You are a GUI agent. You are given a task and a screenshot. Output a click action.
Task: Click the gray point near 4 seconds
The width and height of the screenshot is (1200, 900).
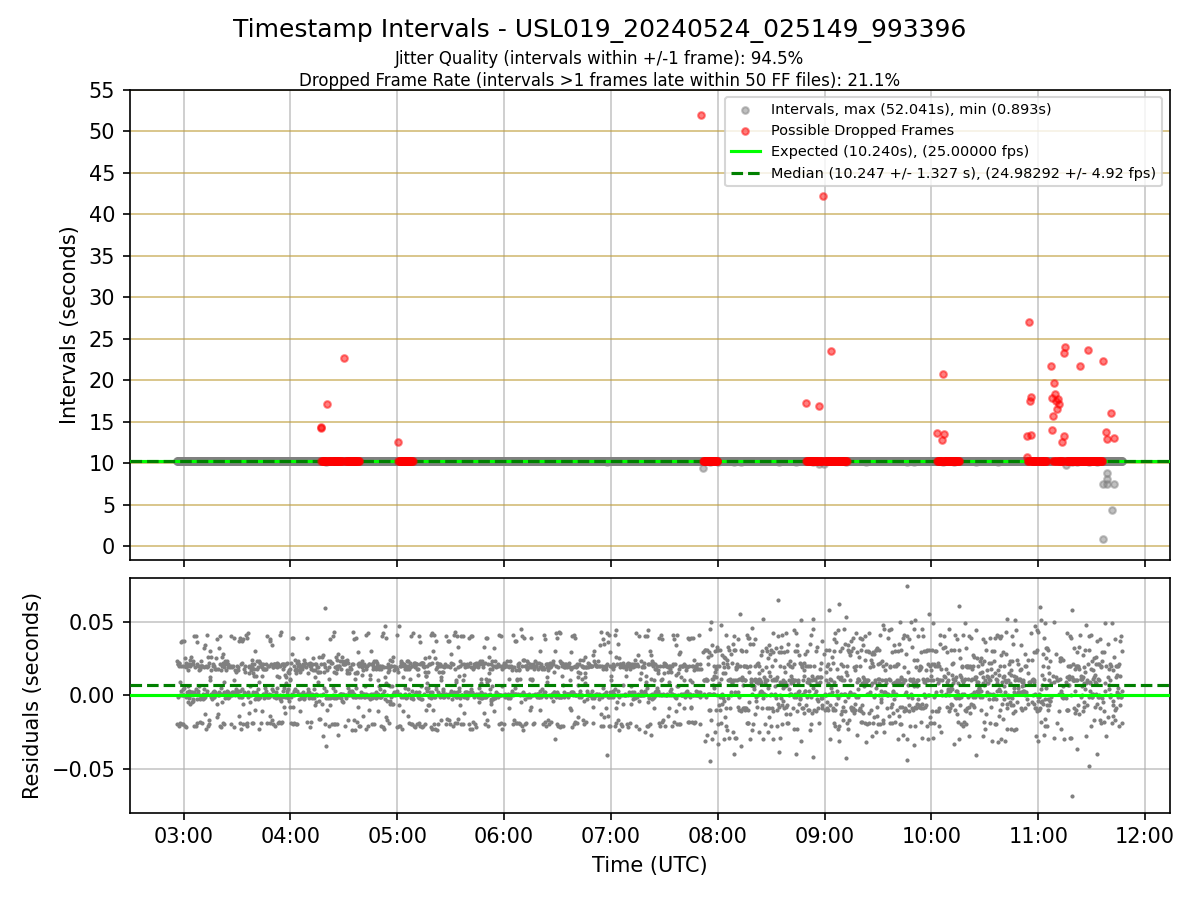1112,510
